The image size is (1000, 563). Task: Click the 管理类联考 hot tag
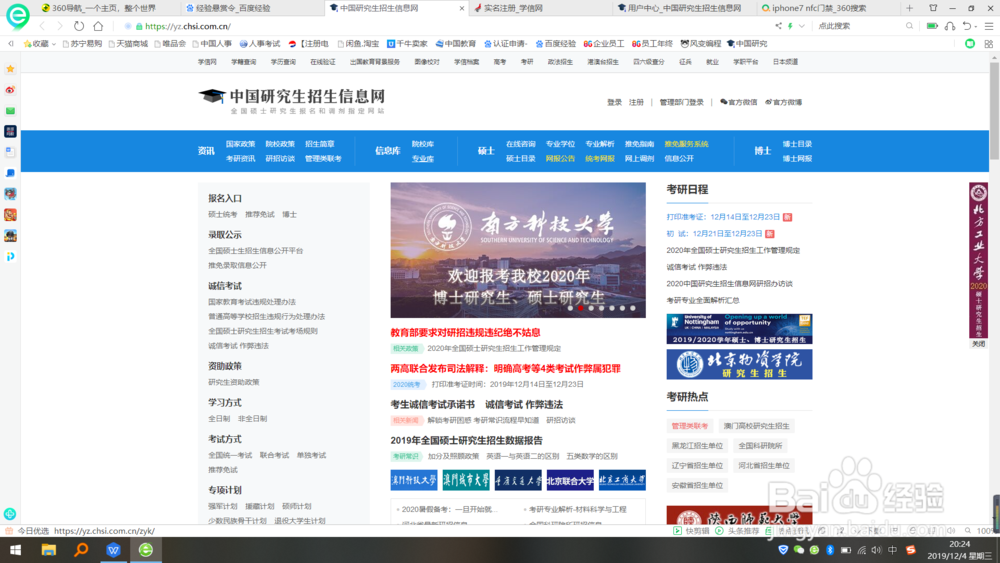[x=689, y=426]
